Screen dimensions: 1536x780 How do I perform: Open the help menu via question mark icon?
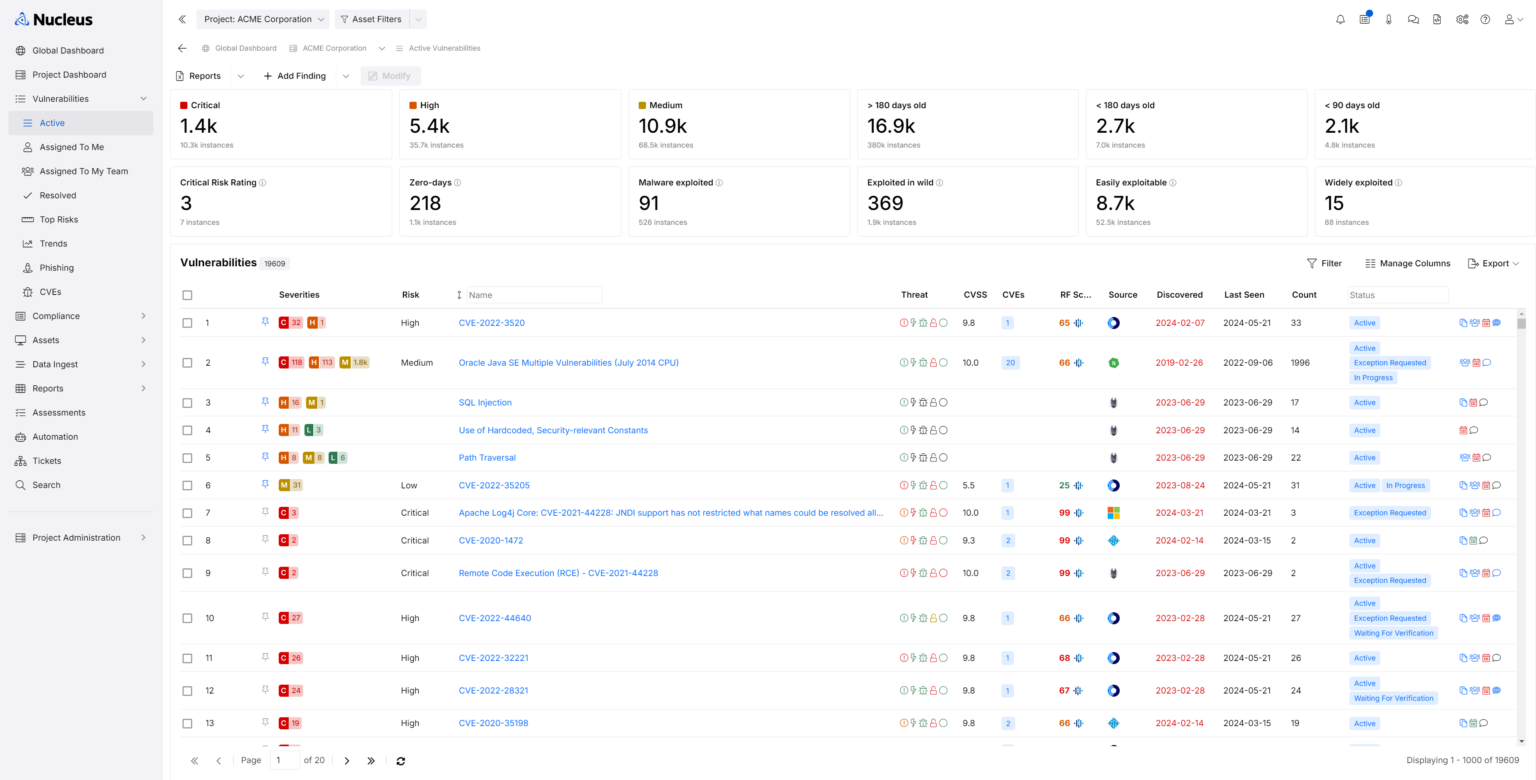1486,18
